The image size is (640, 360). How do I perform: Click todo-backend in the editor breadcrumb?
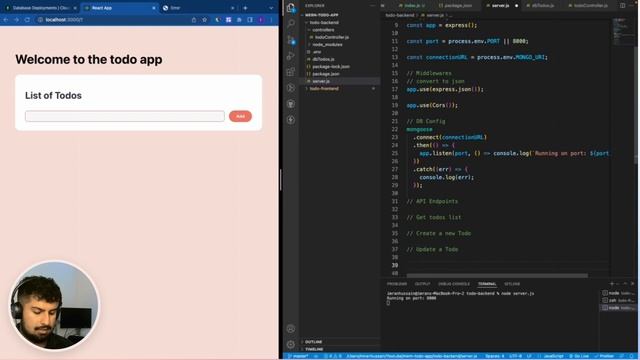400,15
